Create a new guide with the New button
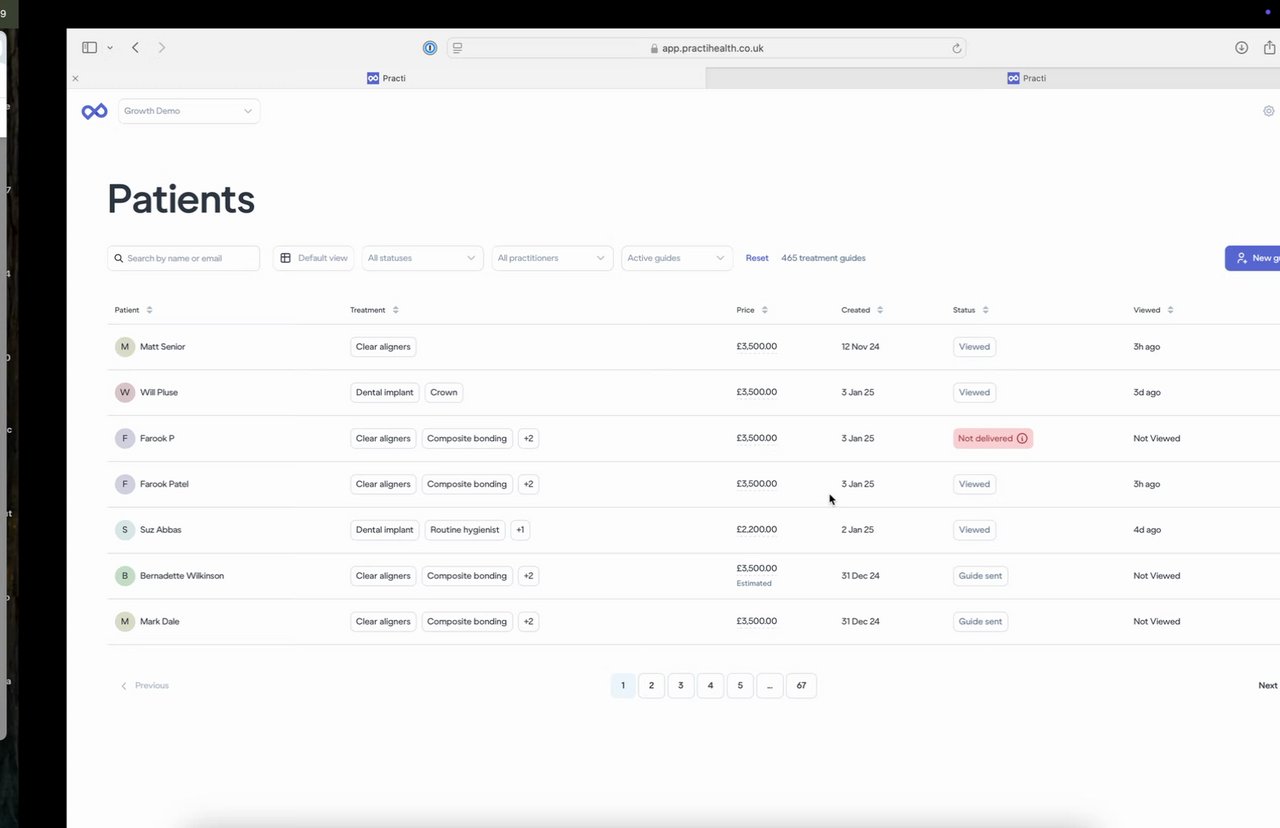Viewport: 1280px width, 828px height. pyautogui.click(x=1253, y=258)
